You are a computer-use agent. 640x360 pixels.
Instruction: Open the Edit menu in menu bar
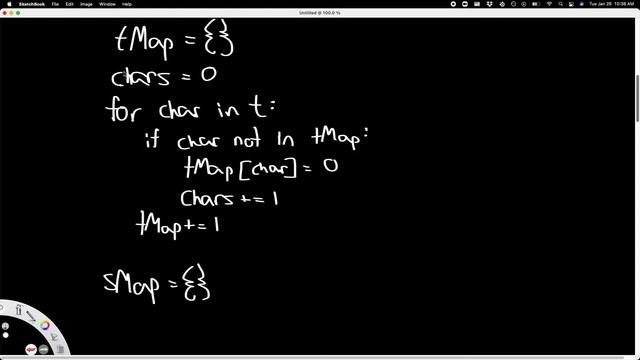click(69, 4)
